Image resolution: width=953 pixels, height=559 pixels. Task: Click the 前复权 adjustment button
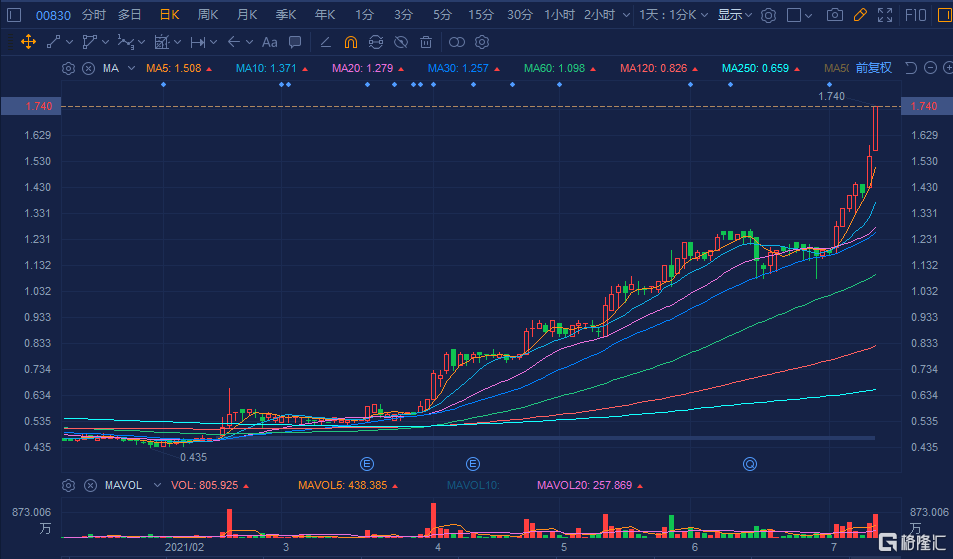tap(873, 68)
